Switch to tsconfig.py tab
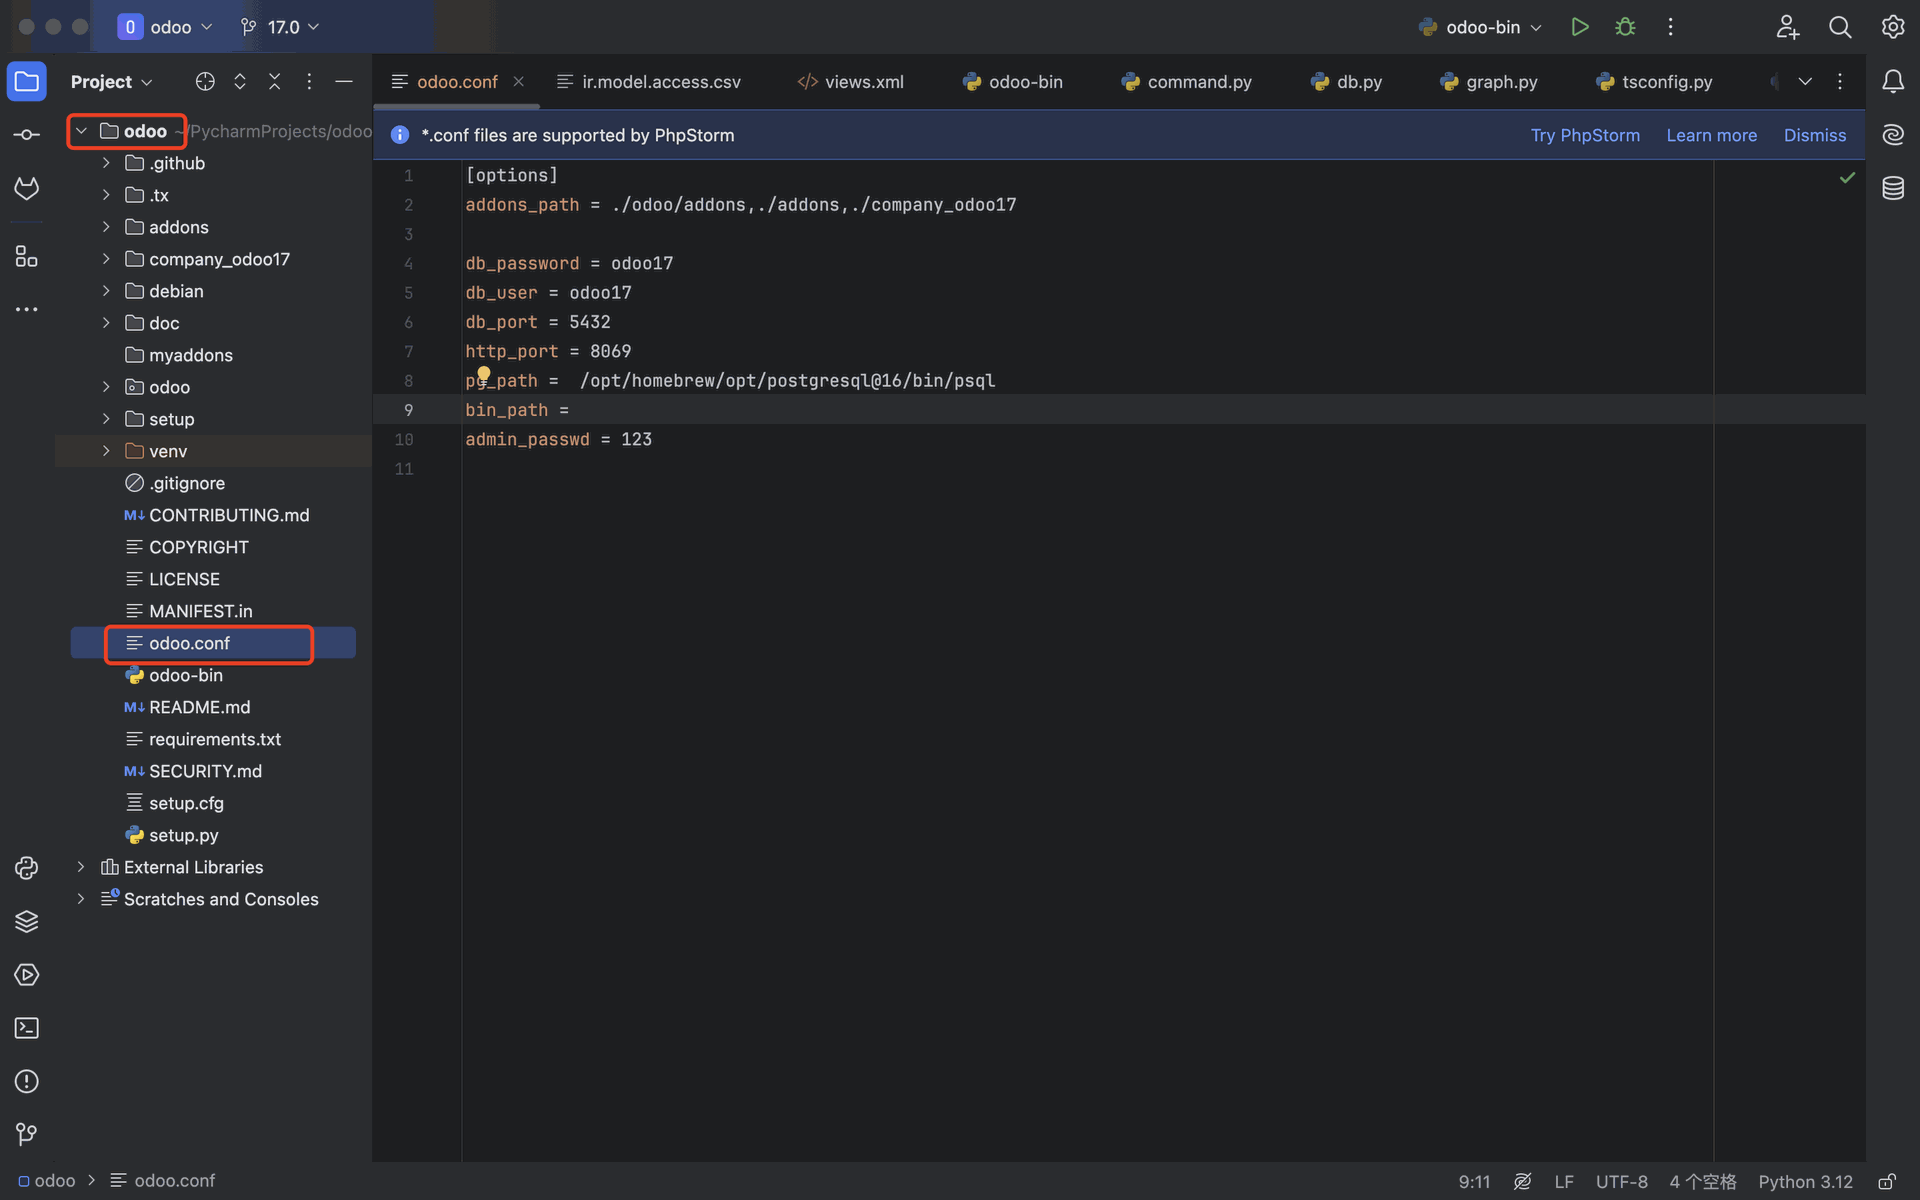Viewport: 1920px width, 1200px height. pos(1654,82)
